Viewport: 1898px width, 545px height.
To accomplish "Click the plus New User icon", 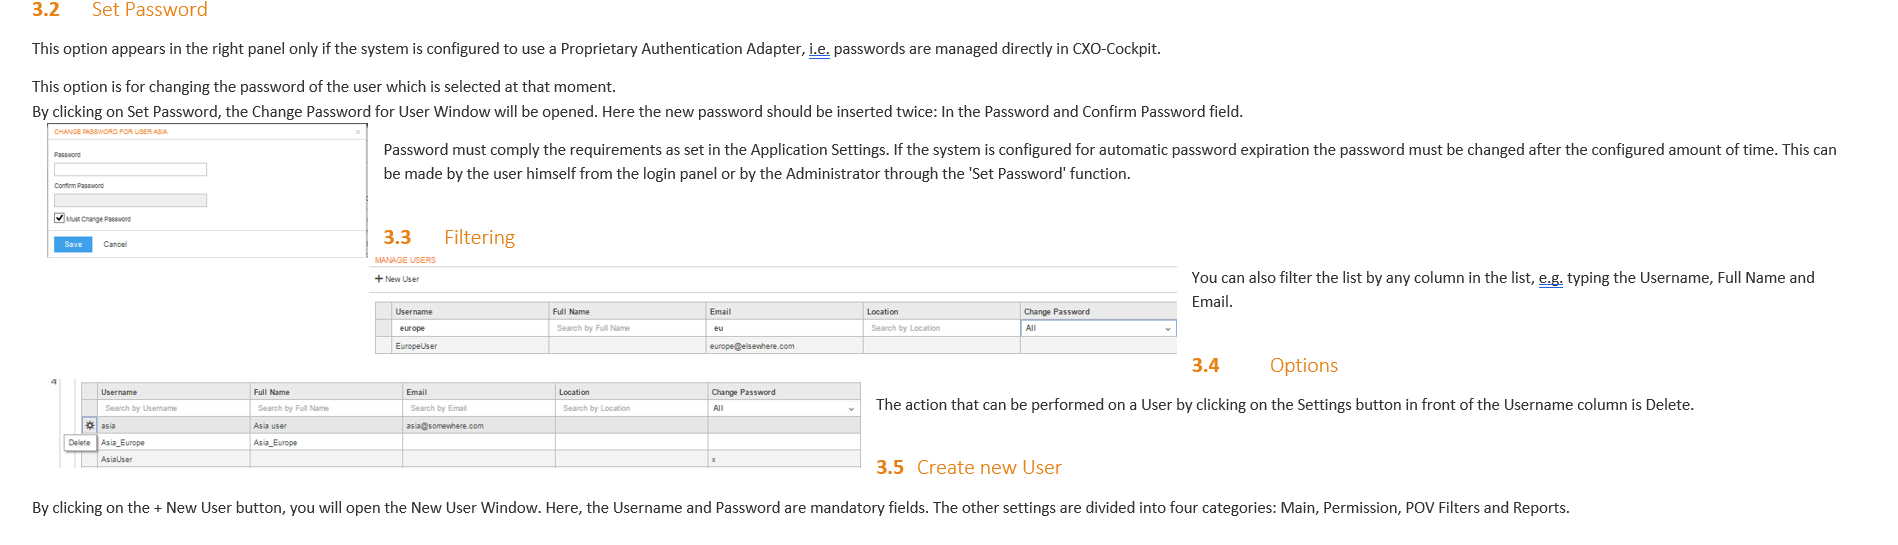I will pos(379,279).
